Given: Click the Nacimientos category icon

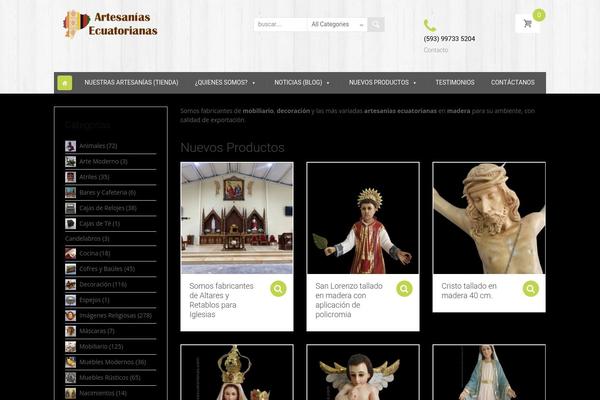Looking at the screenshot, I should [70, 393].
